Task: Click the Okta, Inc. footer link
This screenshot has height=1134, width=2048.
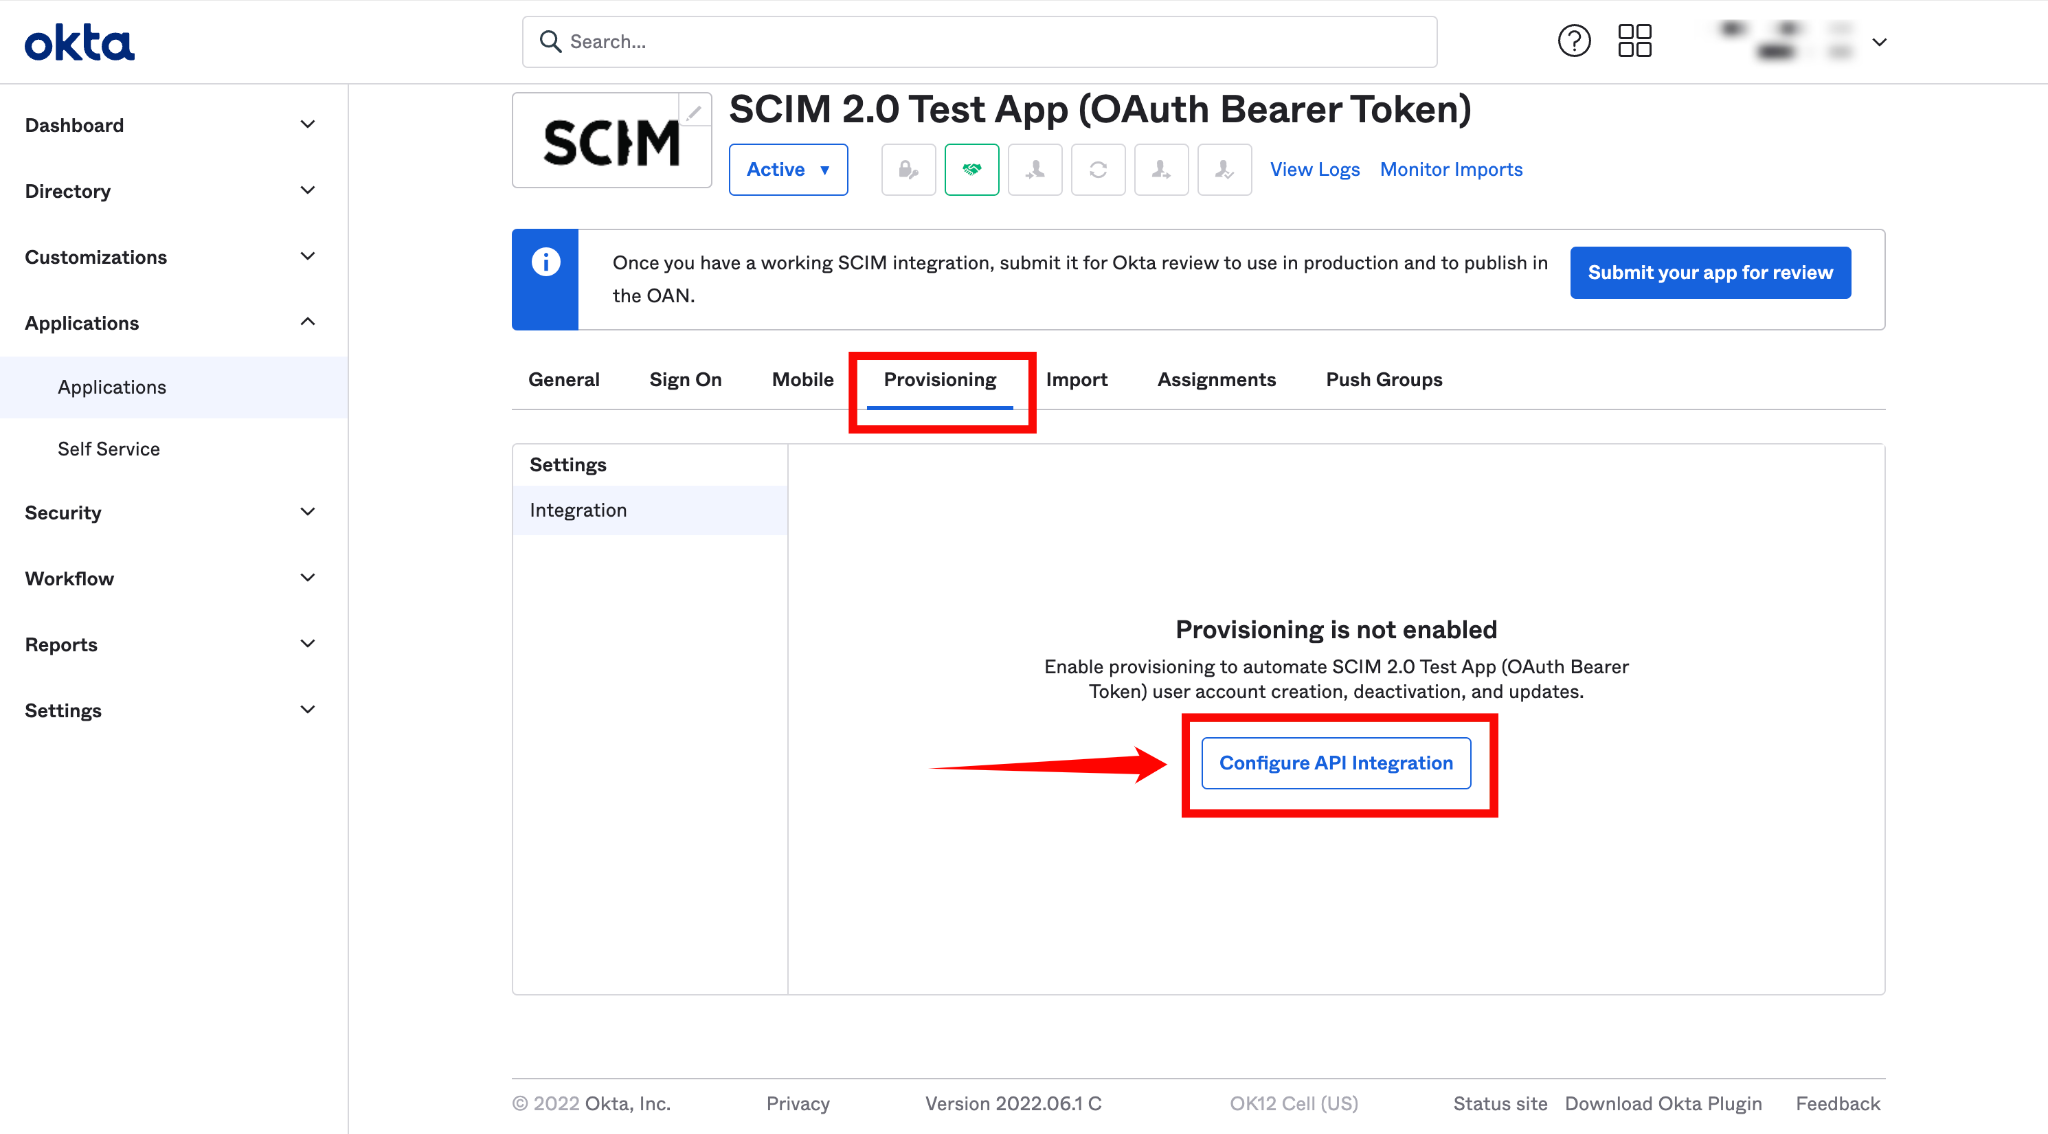Action: tap(627, 1104)
